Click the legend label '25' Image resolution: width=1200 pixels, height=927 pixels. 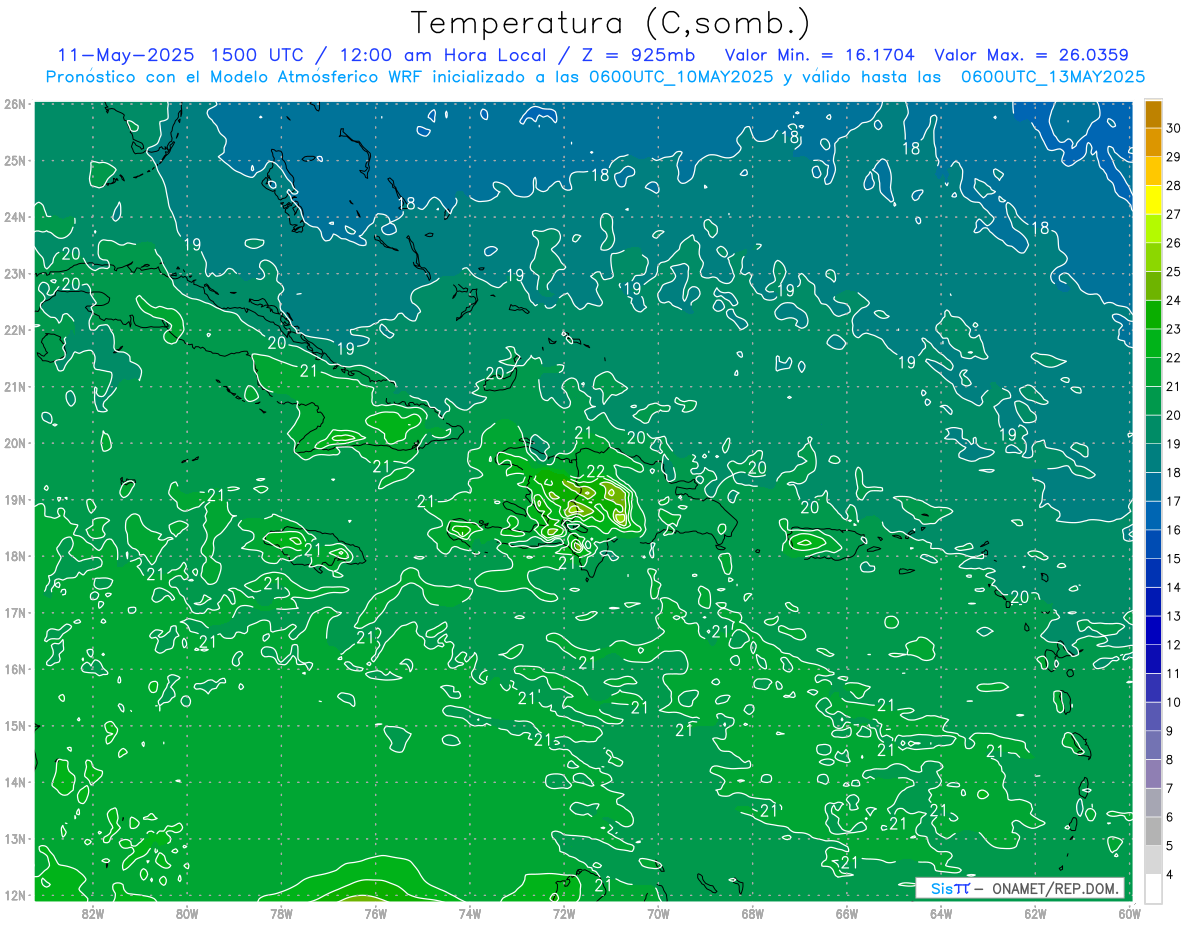pyautogui.click(x=1174, y=272)
